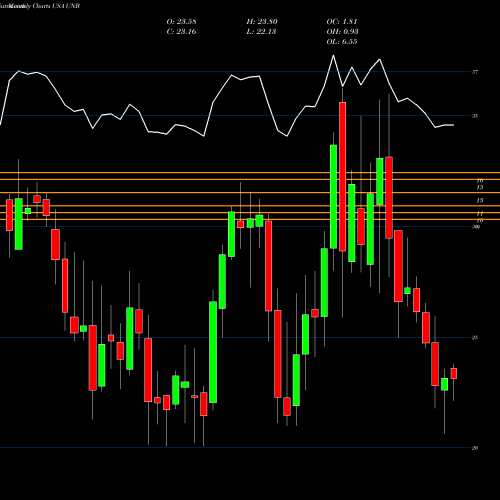Viewport: 500px width, 500px height.
Task: Click the orange level label '10'
Action: [x=480, y=220]
